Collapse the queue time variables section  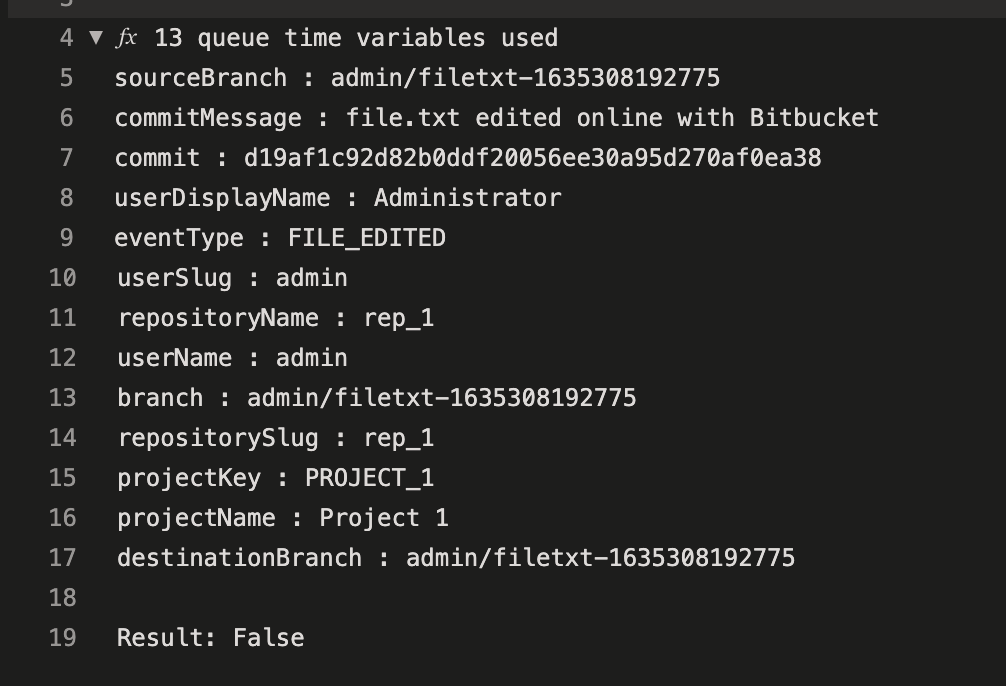click(x=96, y=38)
